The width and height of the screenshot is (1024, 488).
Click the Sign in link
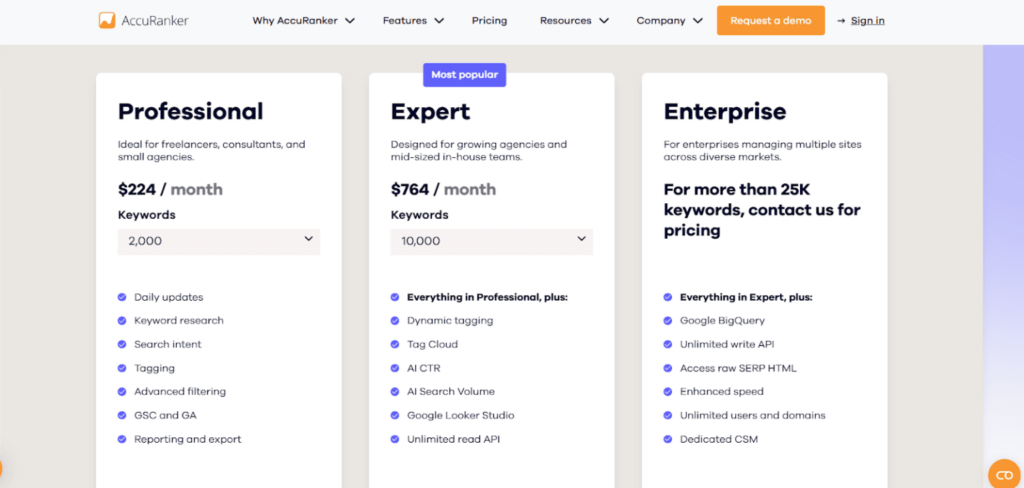pos(867,21)
